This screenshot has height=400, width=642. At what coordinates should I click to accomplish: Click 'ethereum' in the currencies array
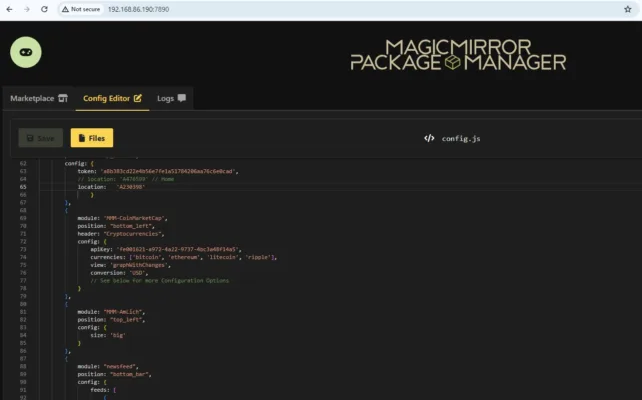(184, 257)
